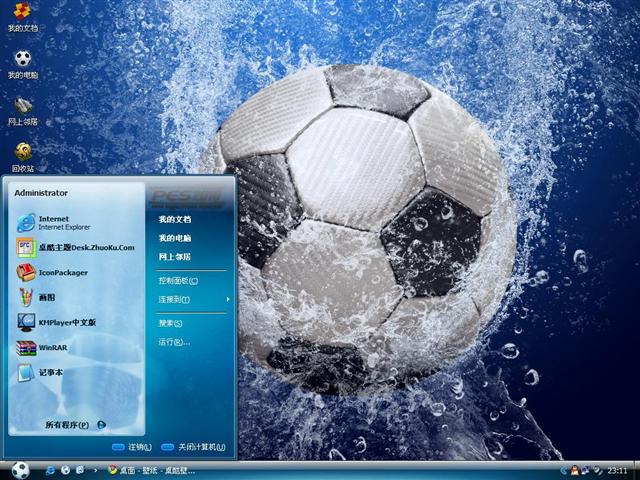Click the Administrator user name
640x480 pixels.
(41, 193)
